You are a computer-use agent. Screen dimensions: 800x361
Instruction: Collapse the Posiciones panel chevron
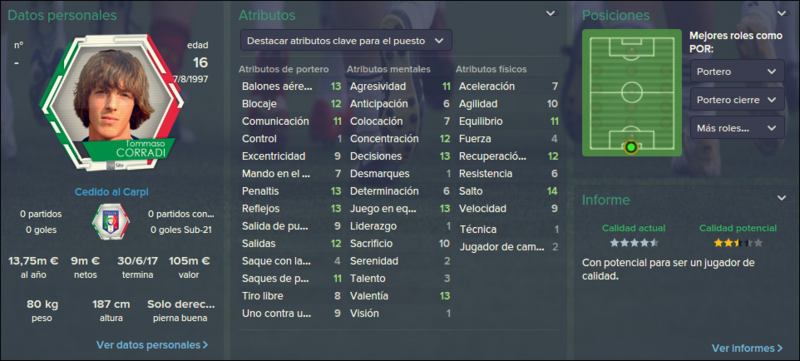coord(782,13)
